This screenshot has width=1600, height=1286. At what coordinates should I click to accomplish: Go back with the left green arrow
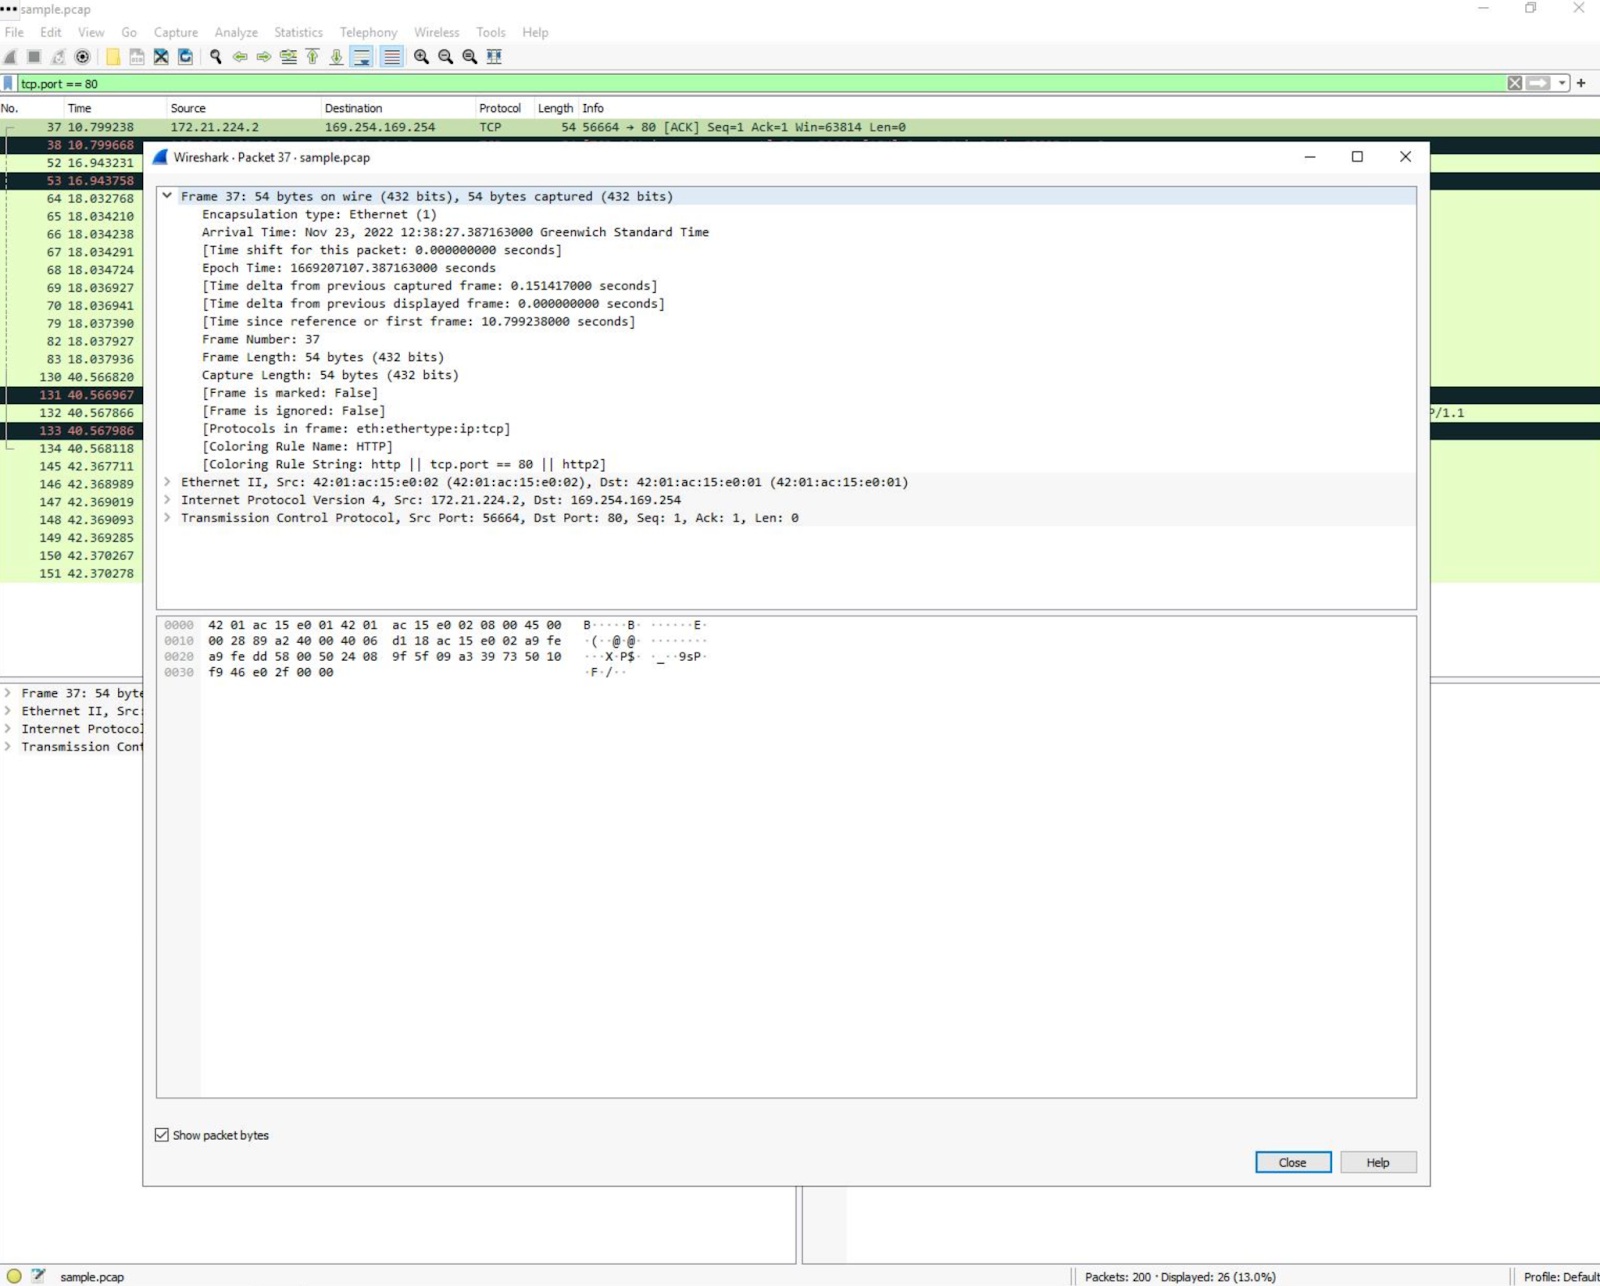[240, 57]
